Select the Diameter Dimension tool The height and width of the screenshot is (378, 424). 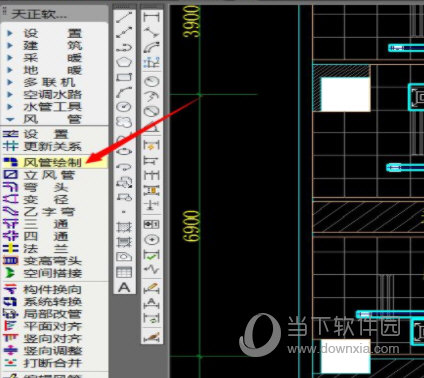[x=152, y=111]
